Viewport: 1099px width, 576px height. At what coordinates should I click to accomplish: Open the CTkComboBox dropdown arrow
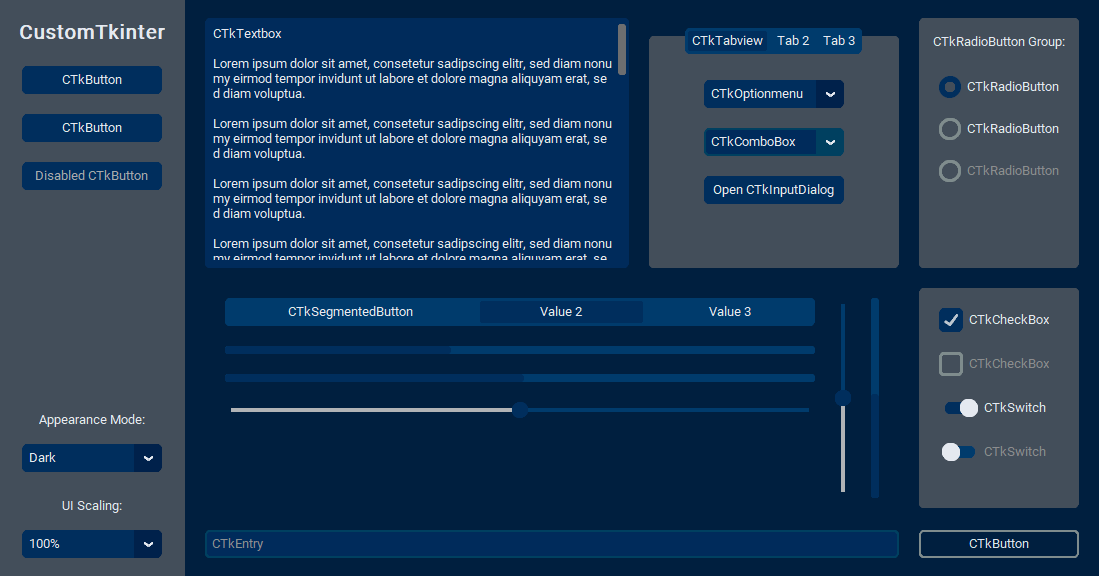click(x=829, y=141)
